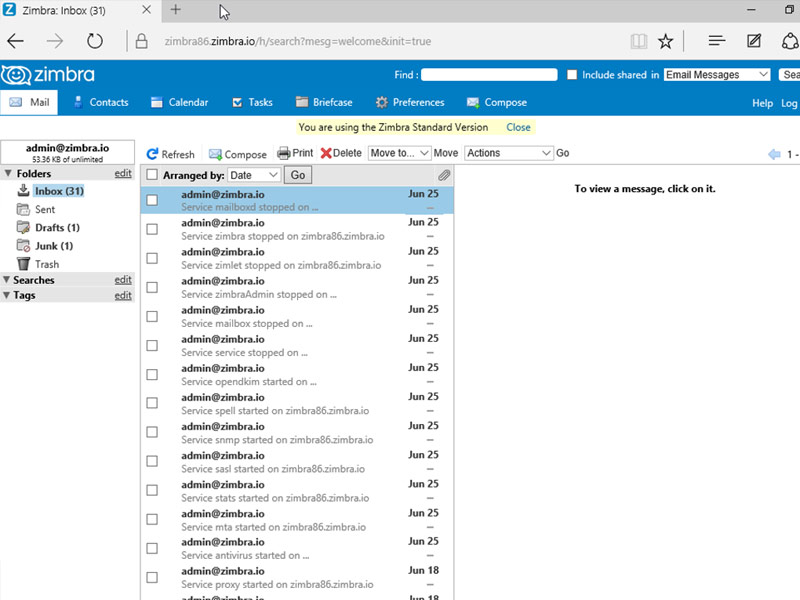Add page to favorites star
Viewport: 800px width, 600px height.
click(665, 41)
